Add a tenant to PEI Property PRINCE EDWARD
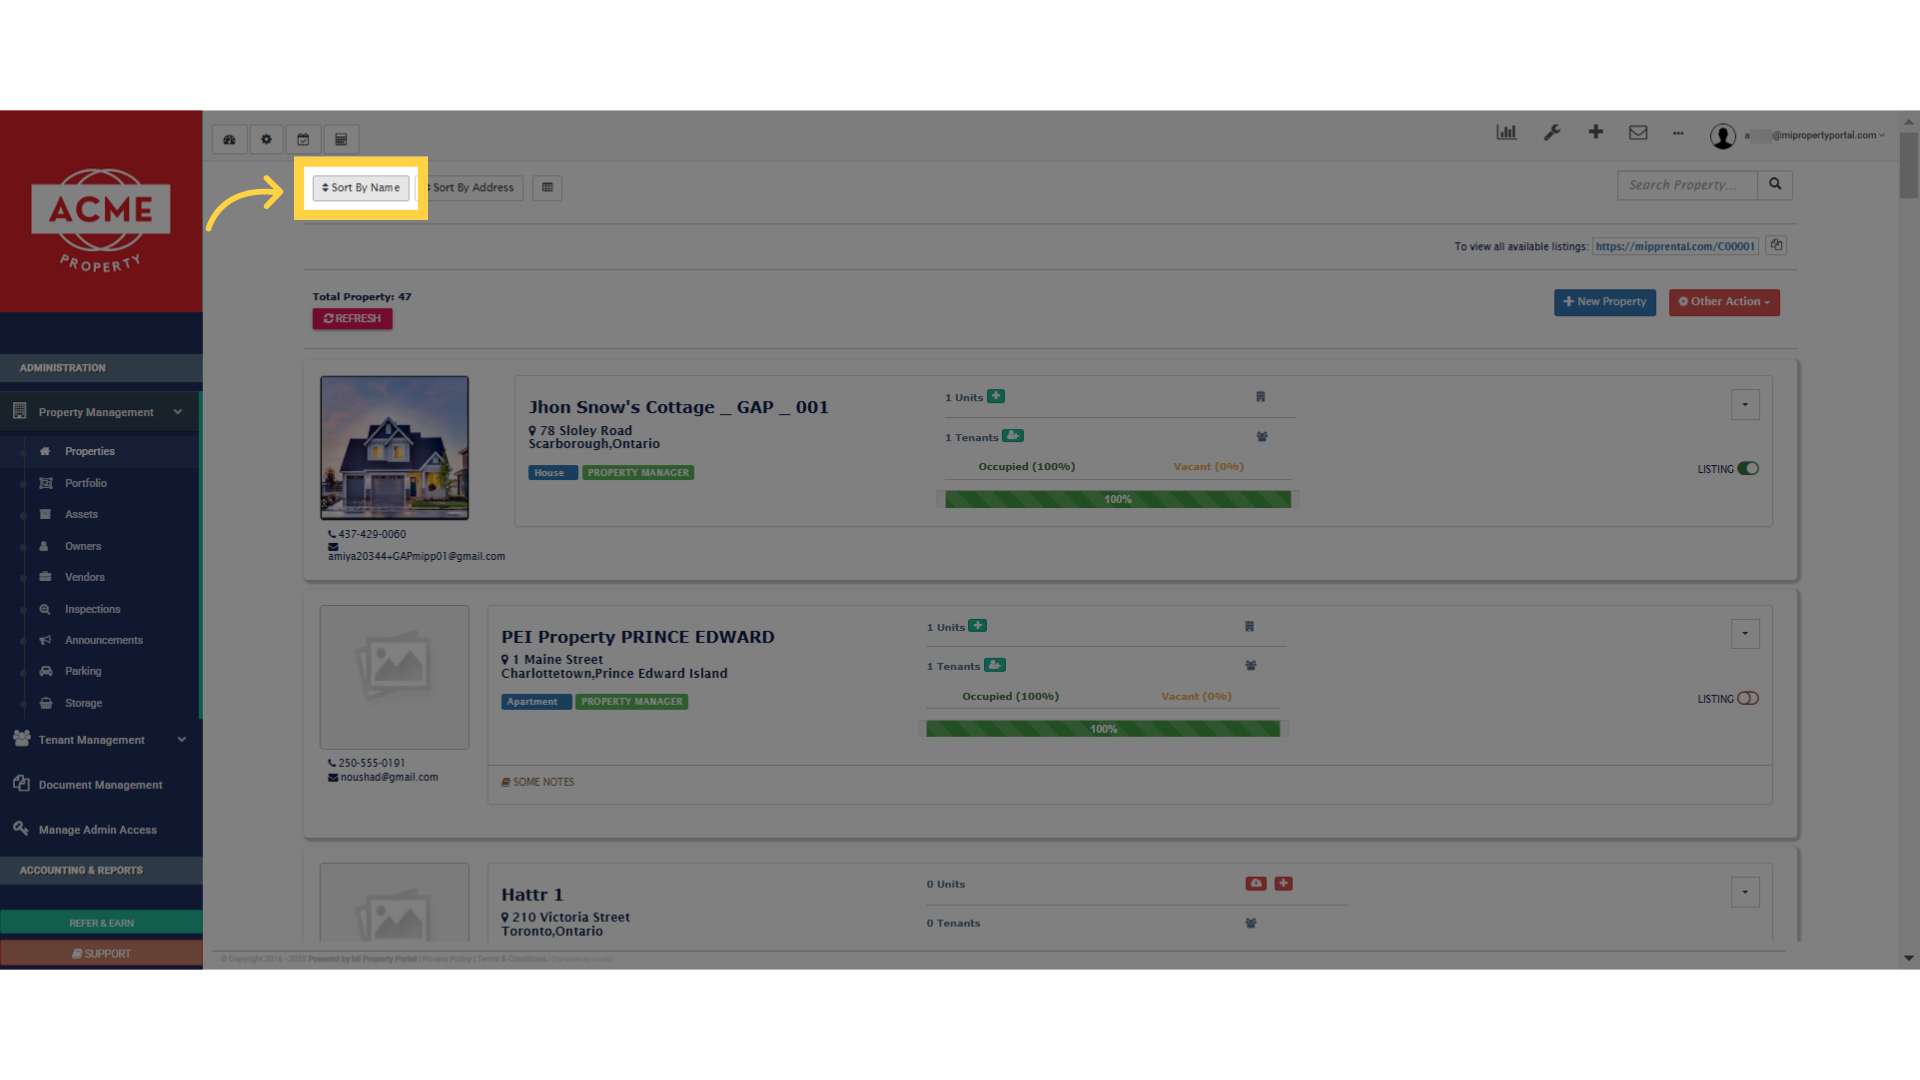The width and height of the screenshot is (1920, 1080). [995, 665]
